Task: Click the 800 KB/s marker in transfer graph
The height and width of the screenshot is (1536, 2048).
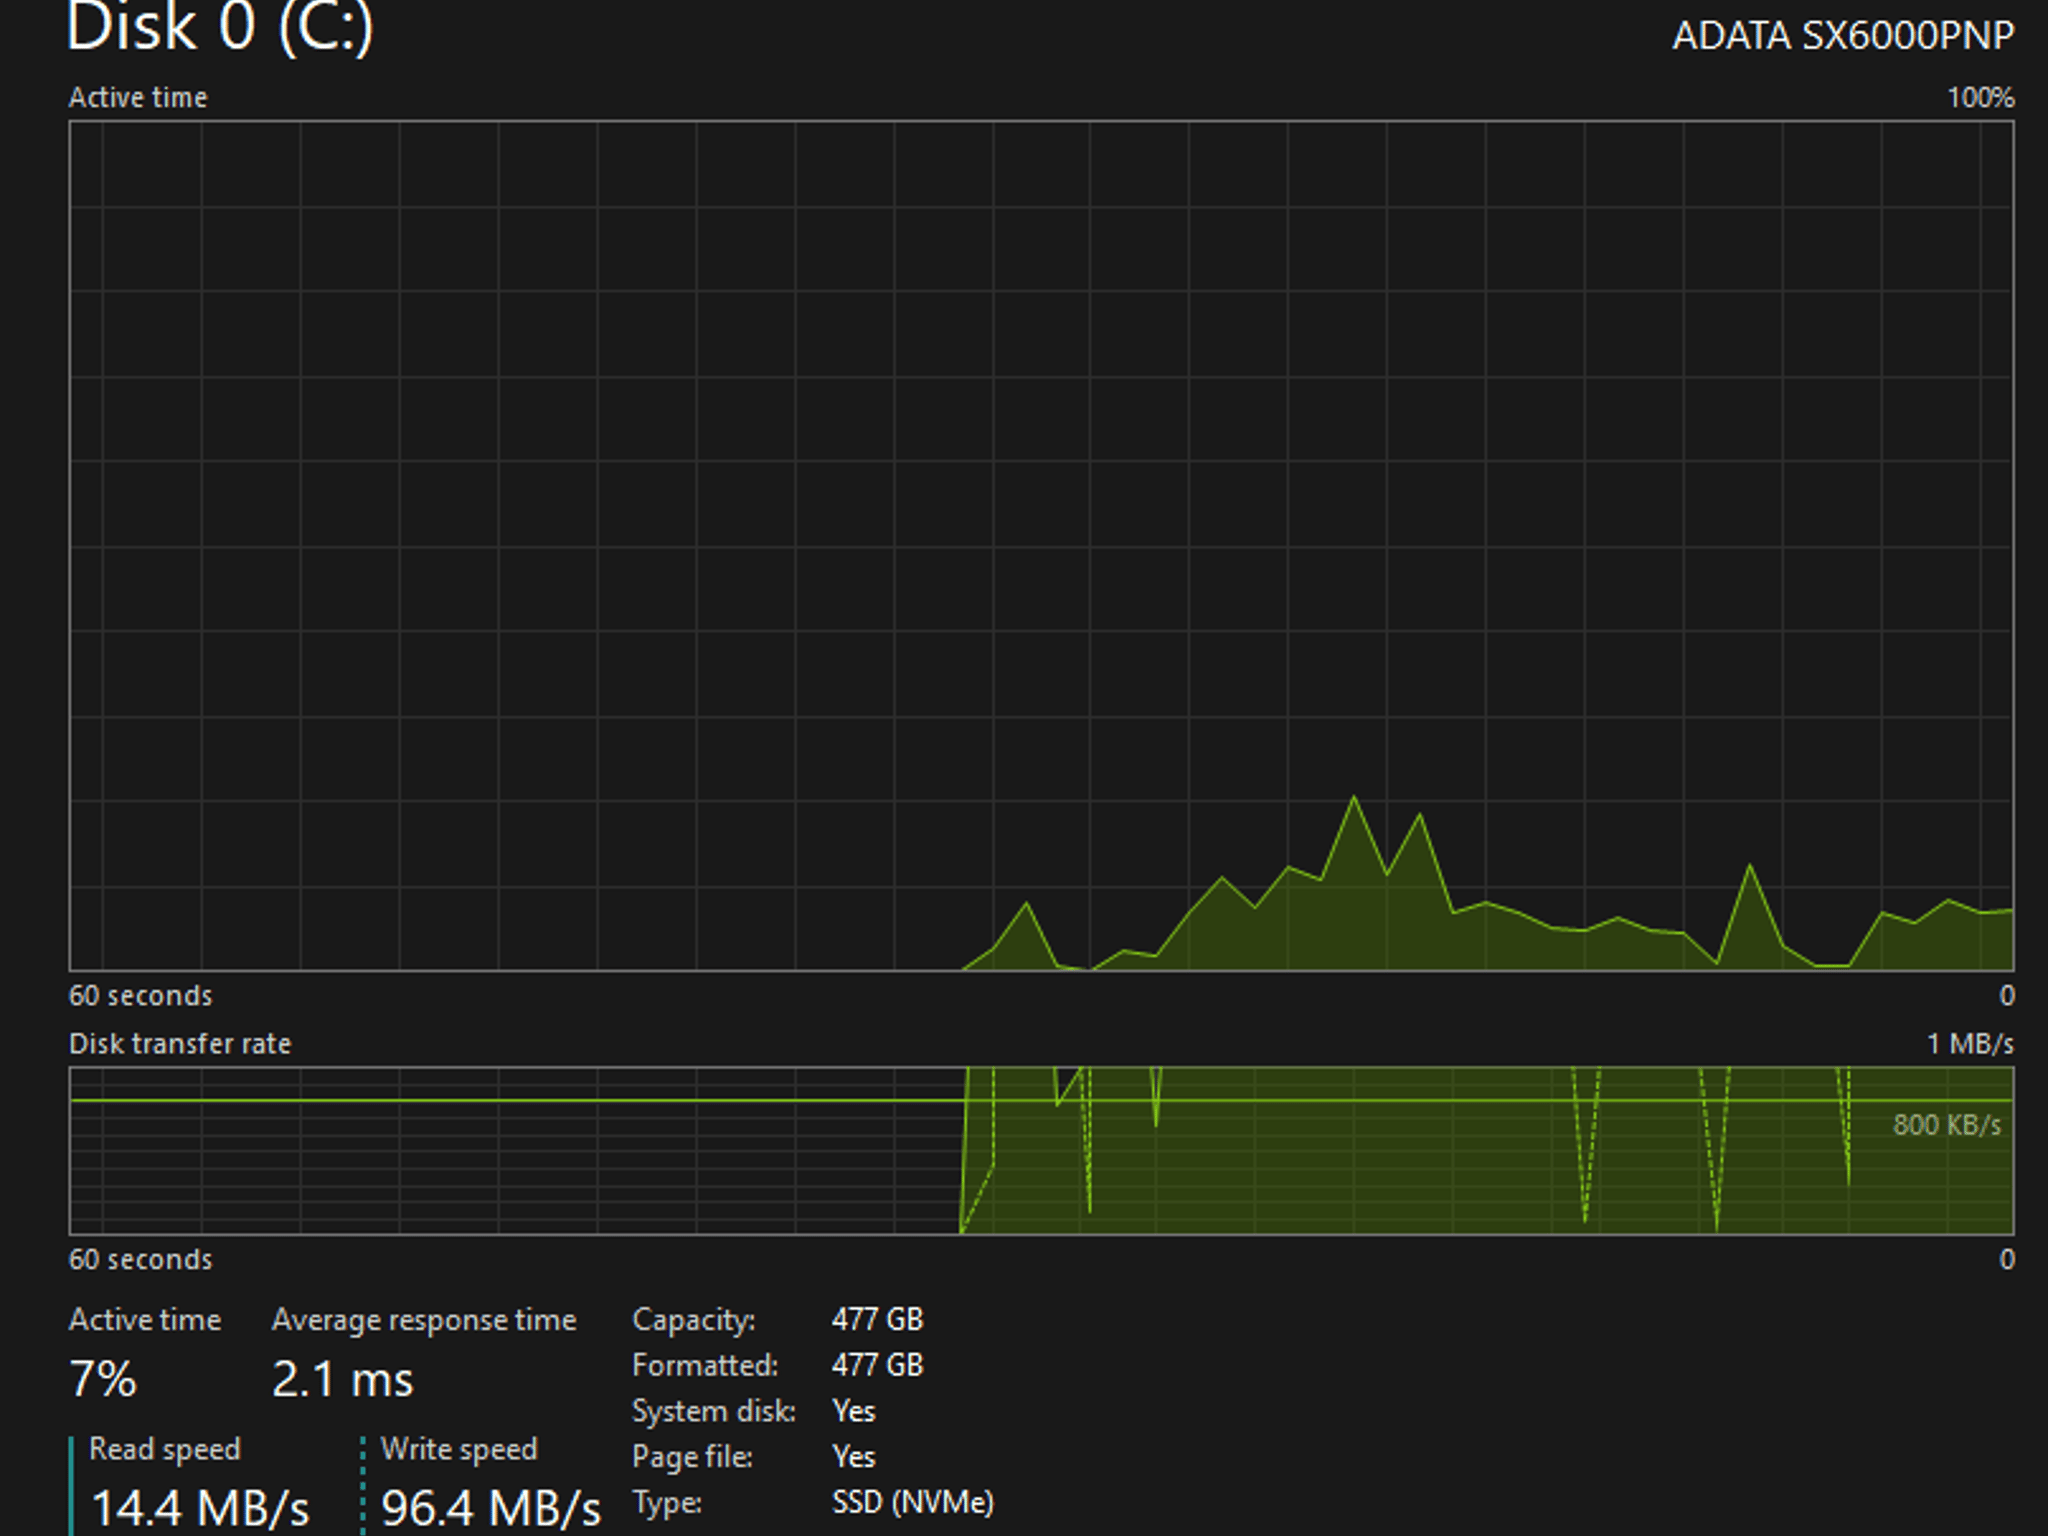Action: pos(1946,1125)
